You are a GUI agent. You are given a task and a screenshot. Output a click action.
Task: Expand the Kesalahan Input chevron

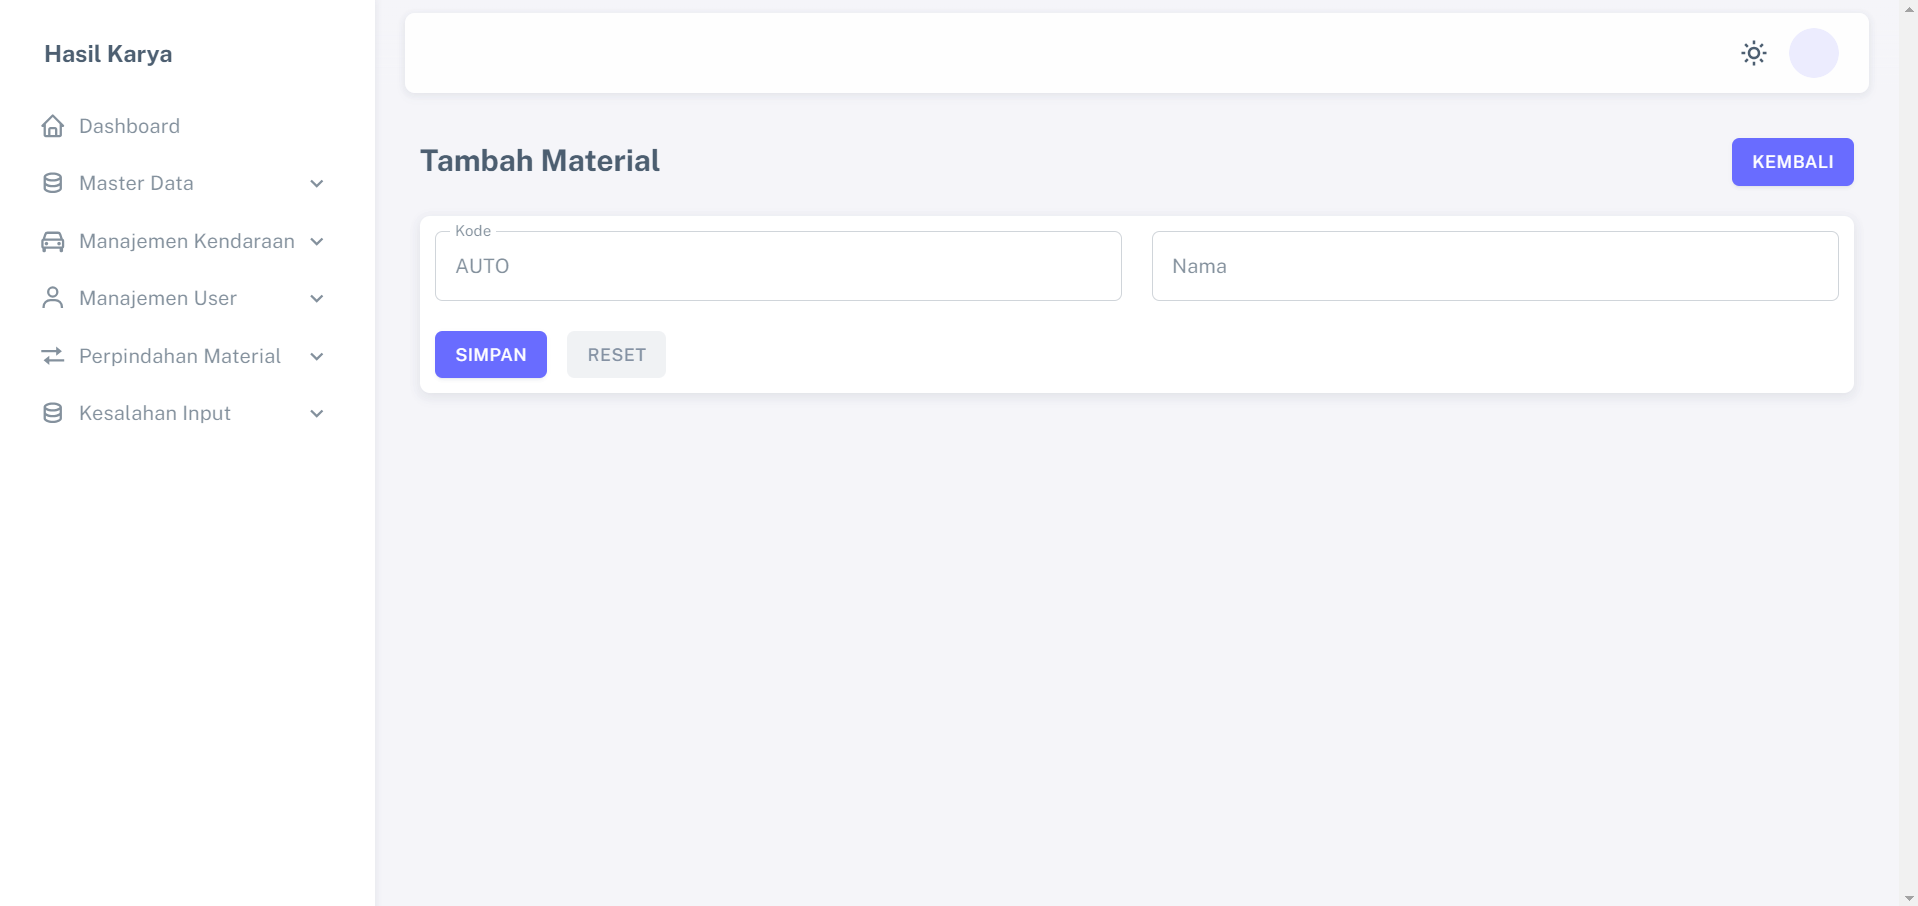[317, 414]
